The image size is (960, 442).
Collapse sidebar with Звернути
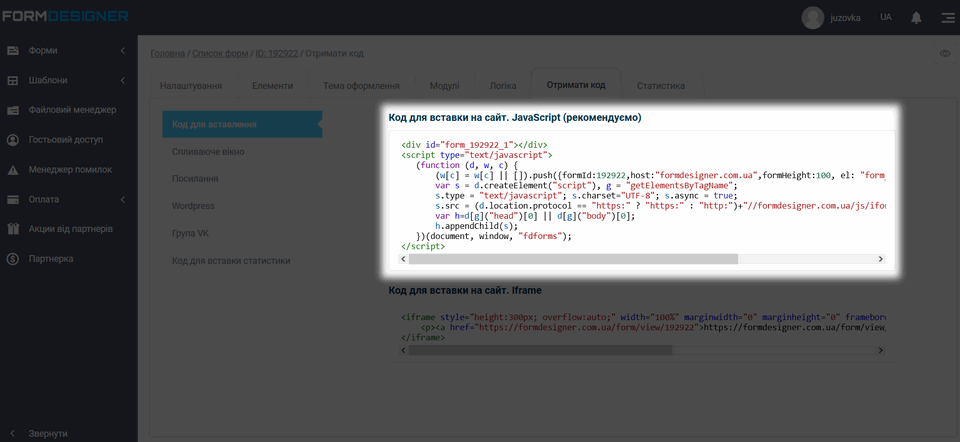click(47, 433)
